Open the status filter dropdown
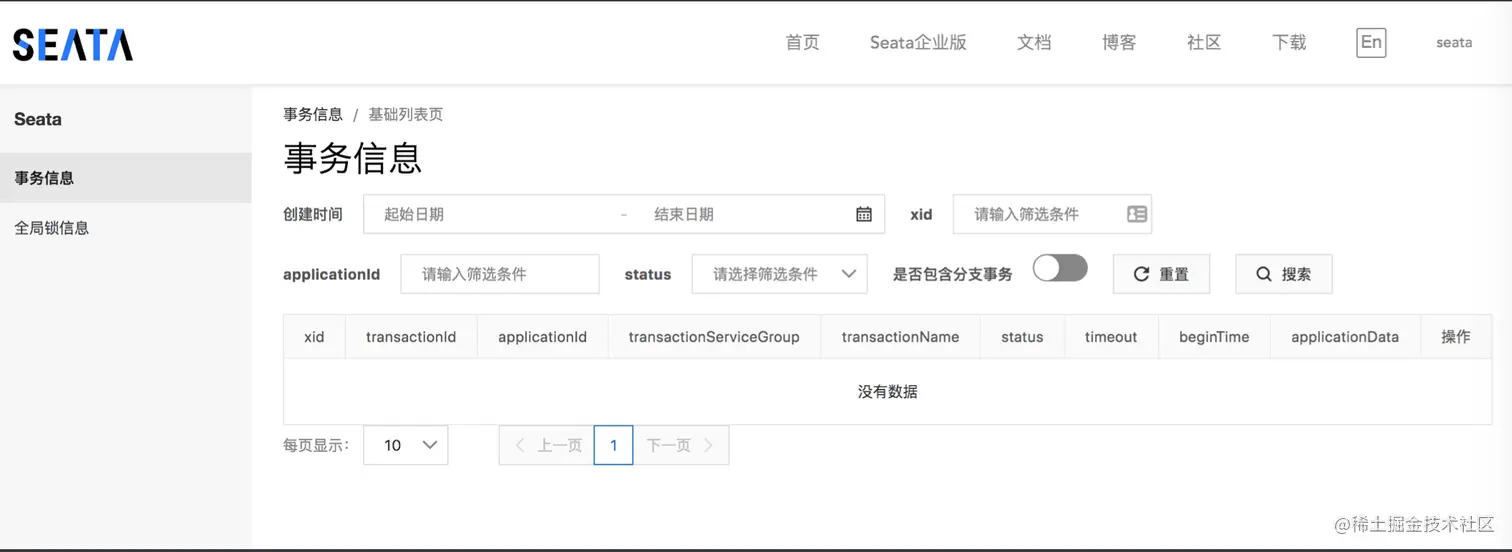Image resolution: width=1512 pixels, height=552 pixels. pyautogui.click(x=780, y=274)
